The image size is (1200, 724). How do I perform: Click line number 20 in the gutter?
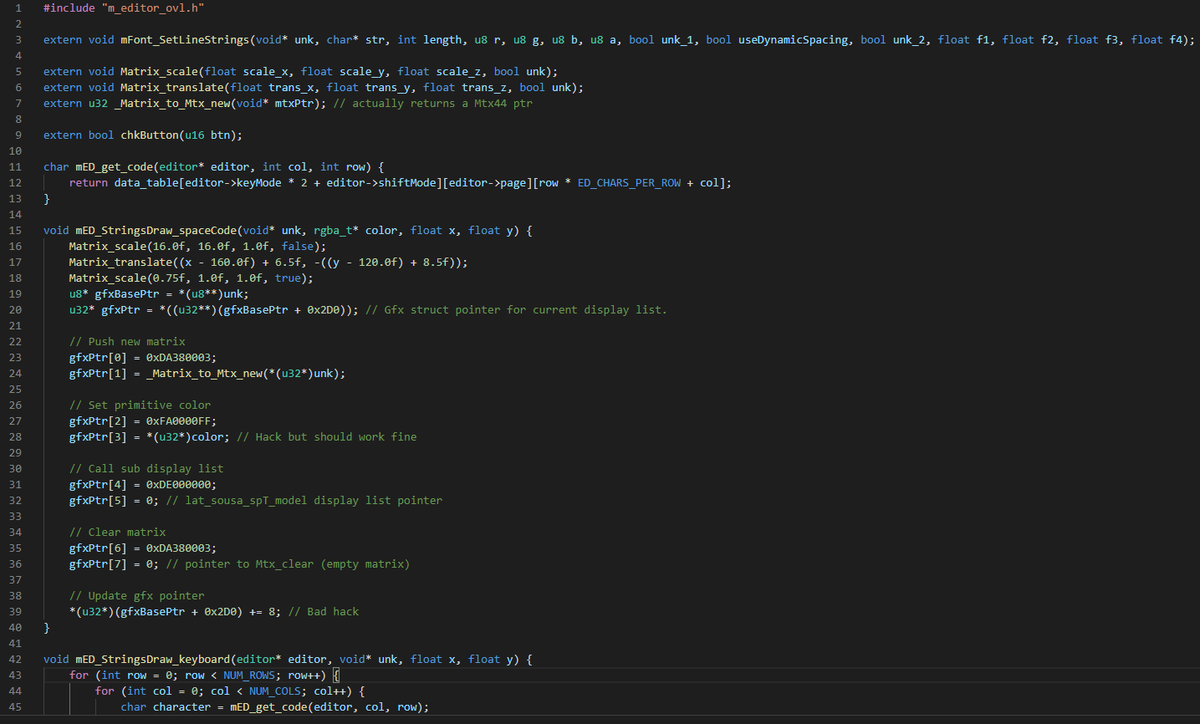[x=17, y=310]
